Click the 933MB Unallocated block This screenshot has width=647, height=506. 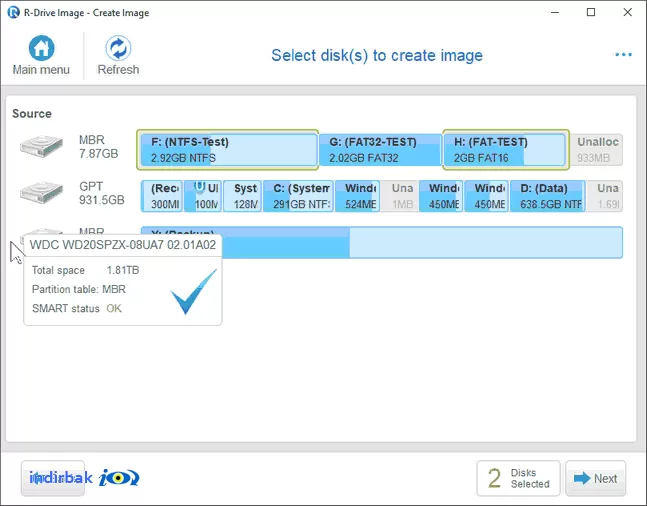click(x=597, y=150)
